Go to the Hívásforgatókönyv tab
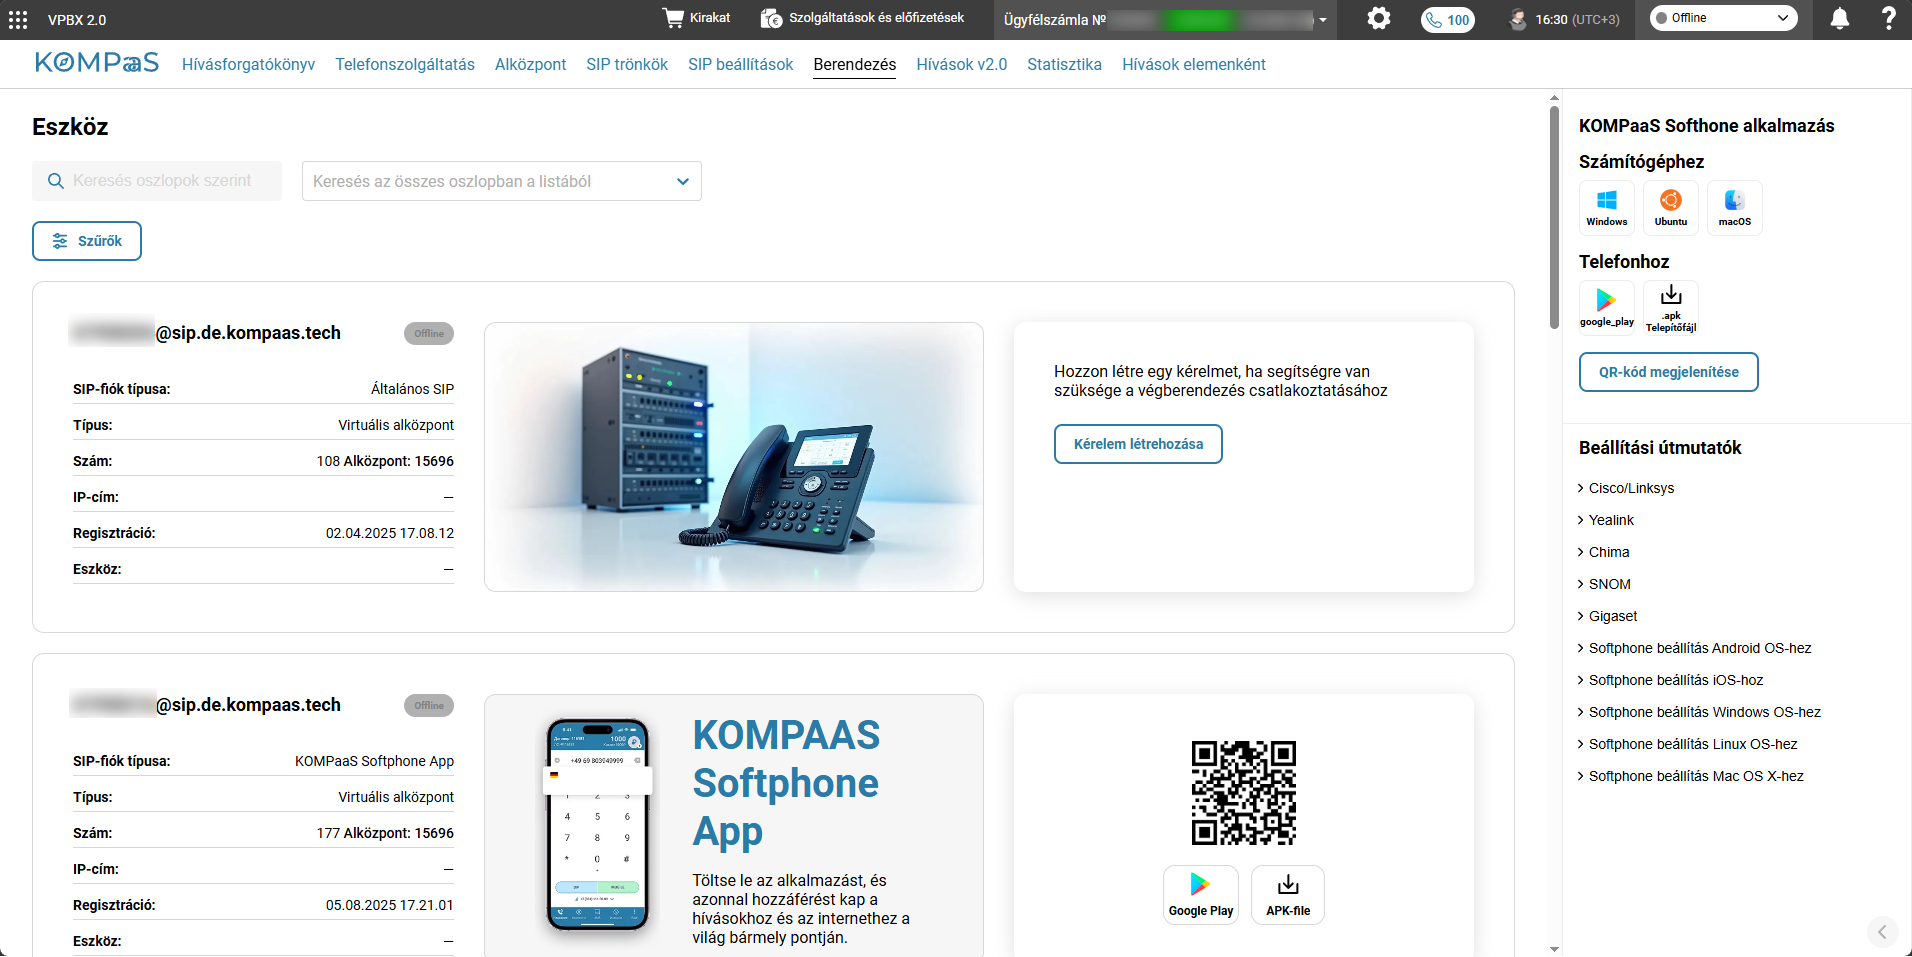This screenshot has width=1912, height=957. coord(248,64)
